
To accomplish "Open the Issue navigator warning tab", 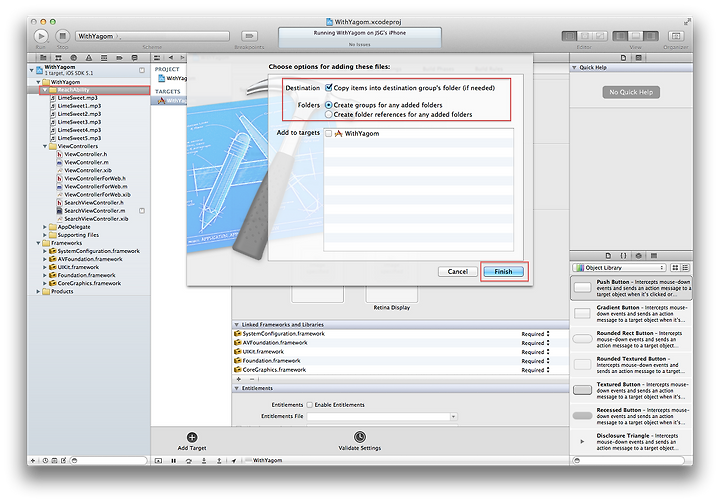I will tap(89, 58).
